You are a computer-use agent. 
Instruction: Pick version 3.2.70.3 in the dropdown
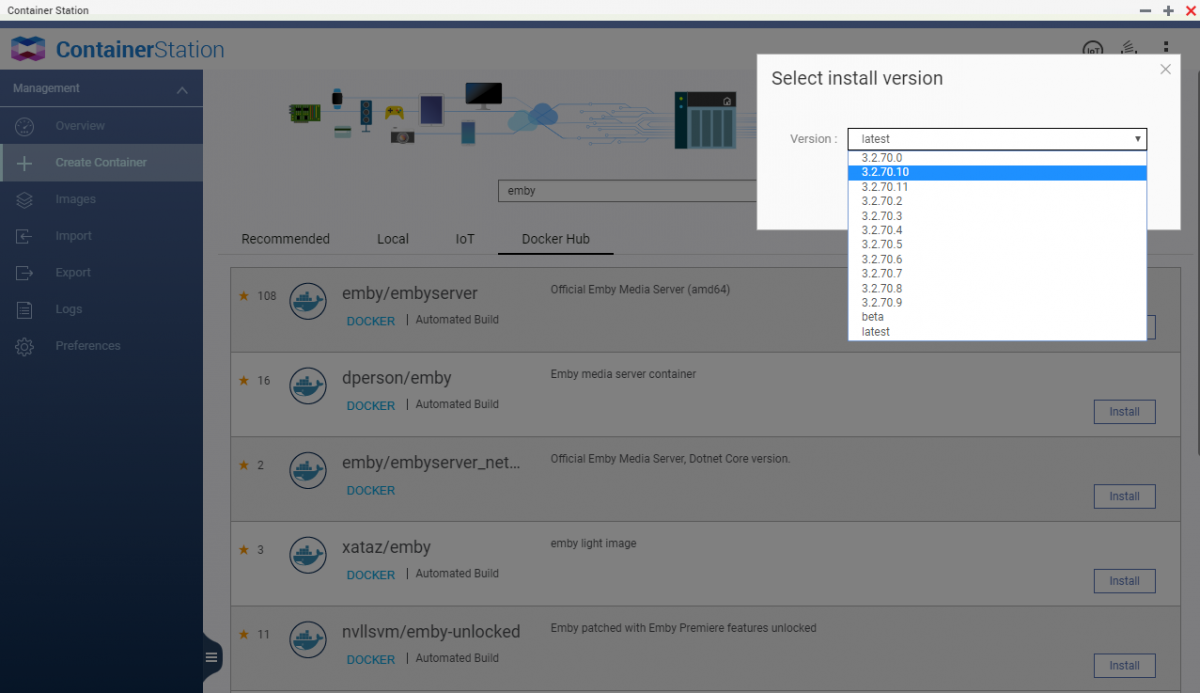[997, 216]
